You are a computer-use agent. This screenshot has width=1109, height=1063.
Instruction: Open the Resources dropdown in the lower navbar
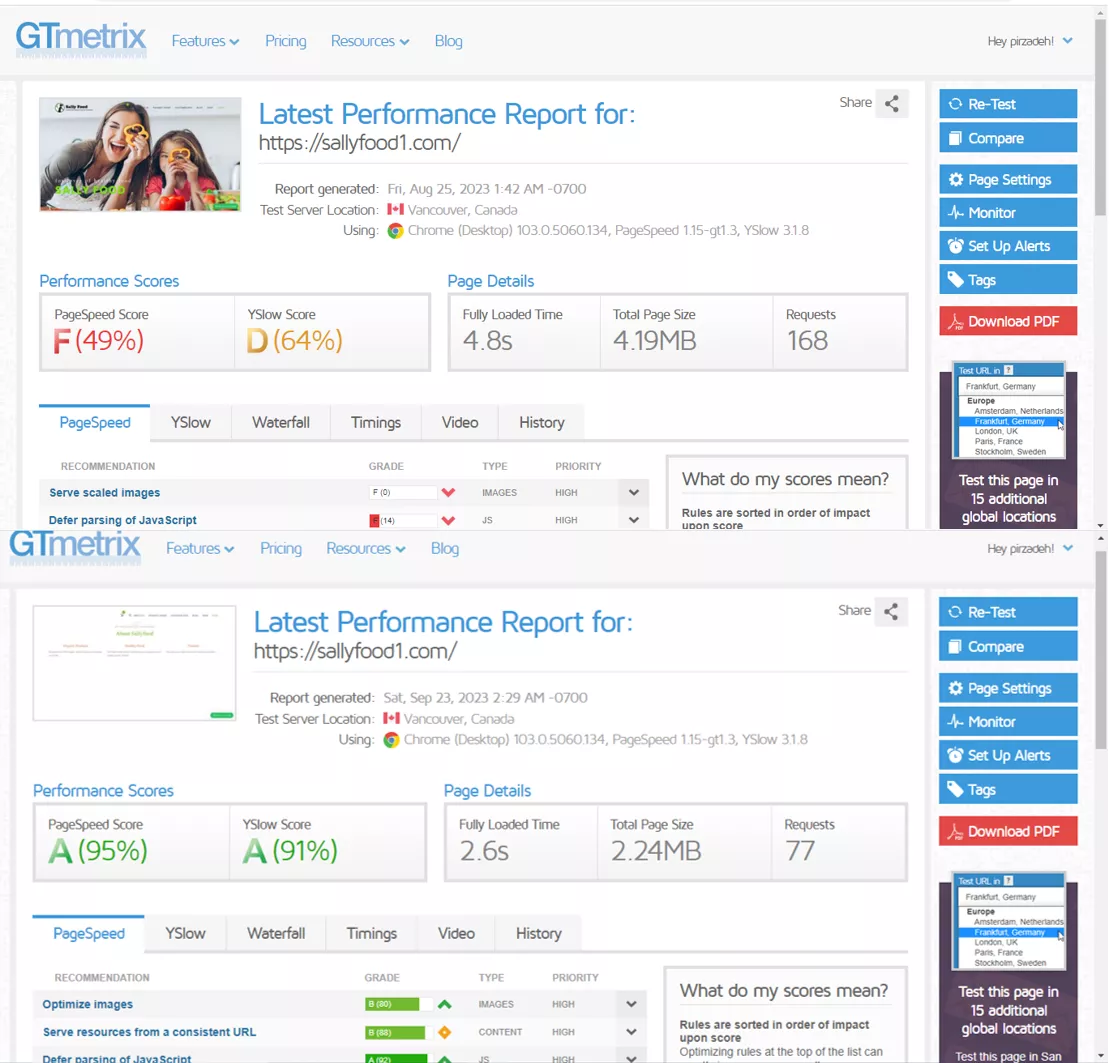pos(366,548)
